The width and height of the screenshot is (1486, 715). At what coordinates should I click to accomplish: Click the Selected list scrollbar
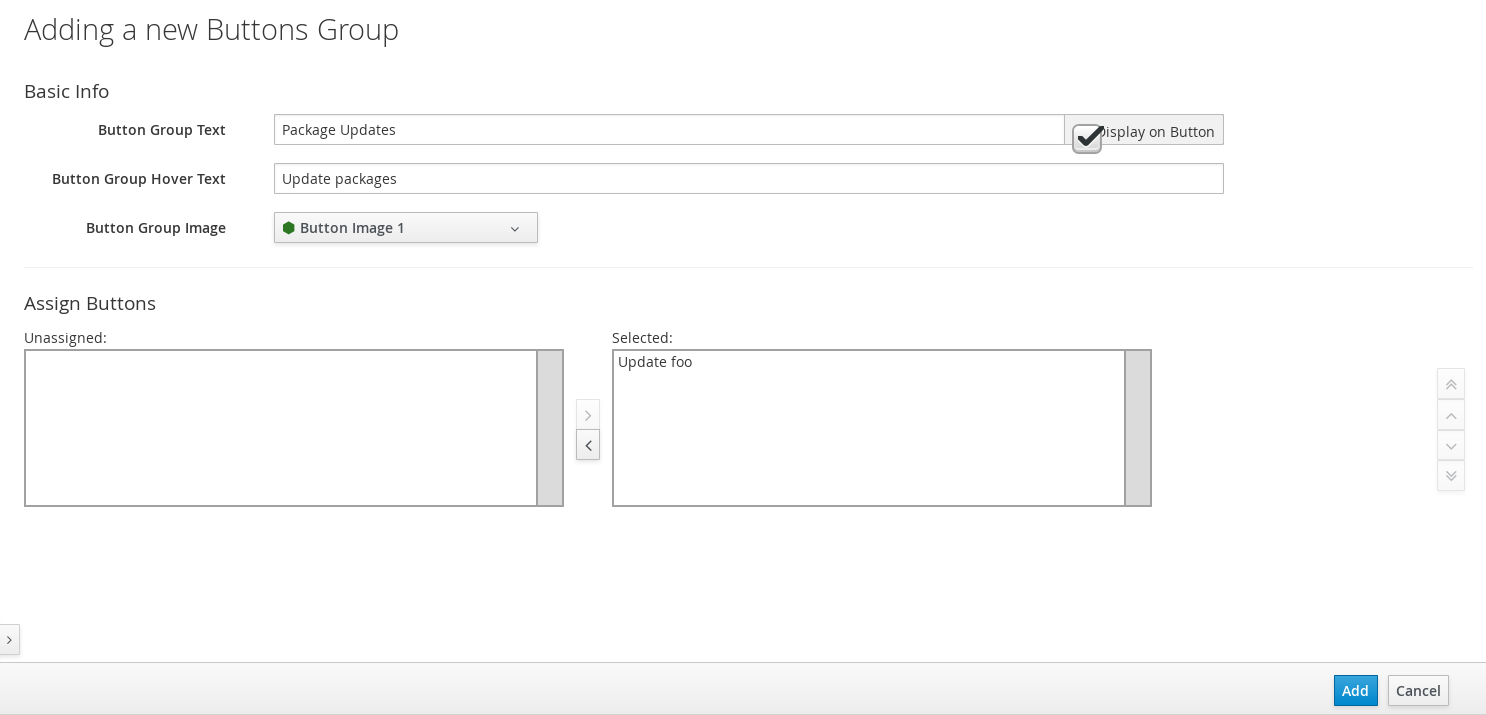1138,428
